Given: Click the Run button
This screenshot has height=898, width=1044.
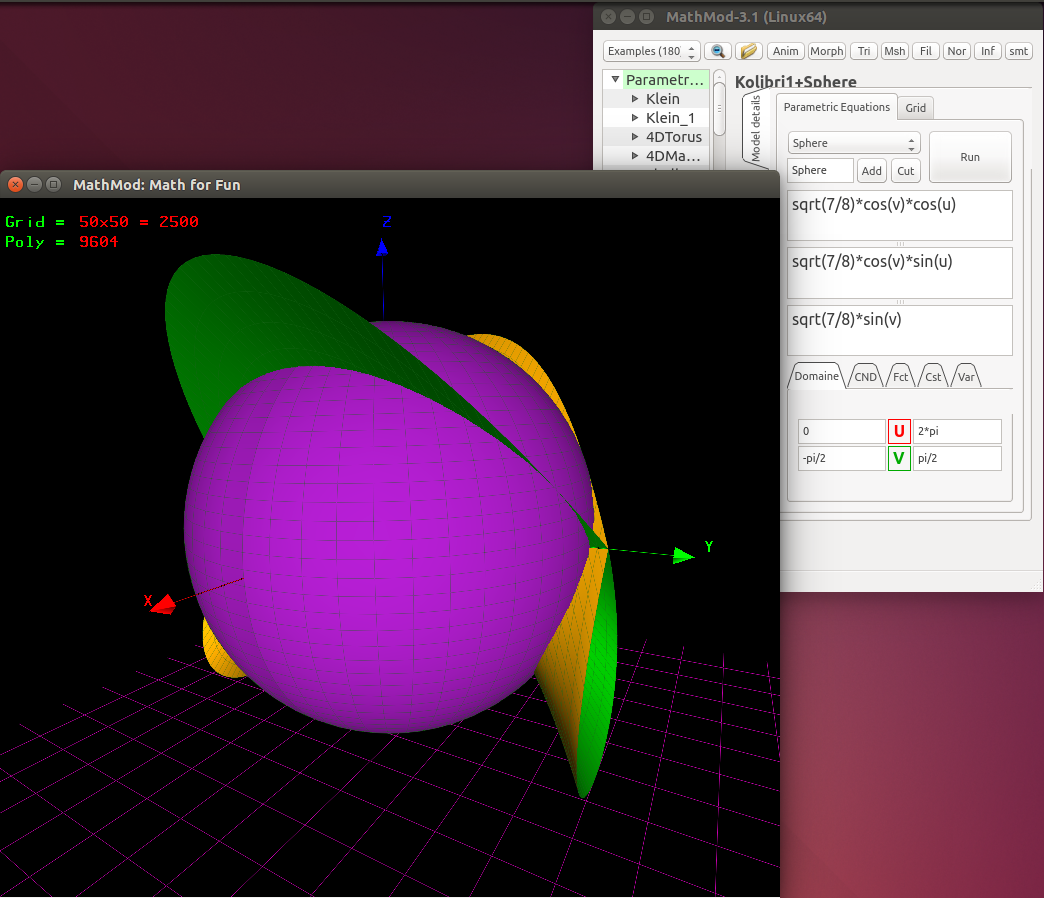Looking at the screenshot, I should pyautogui.click(x=970, y=157).
